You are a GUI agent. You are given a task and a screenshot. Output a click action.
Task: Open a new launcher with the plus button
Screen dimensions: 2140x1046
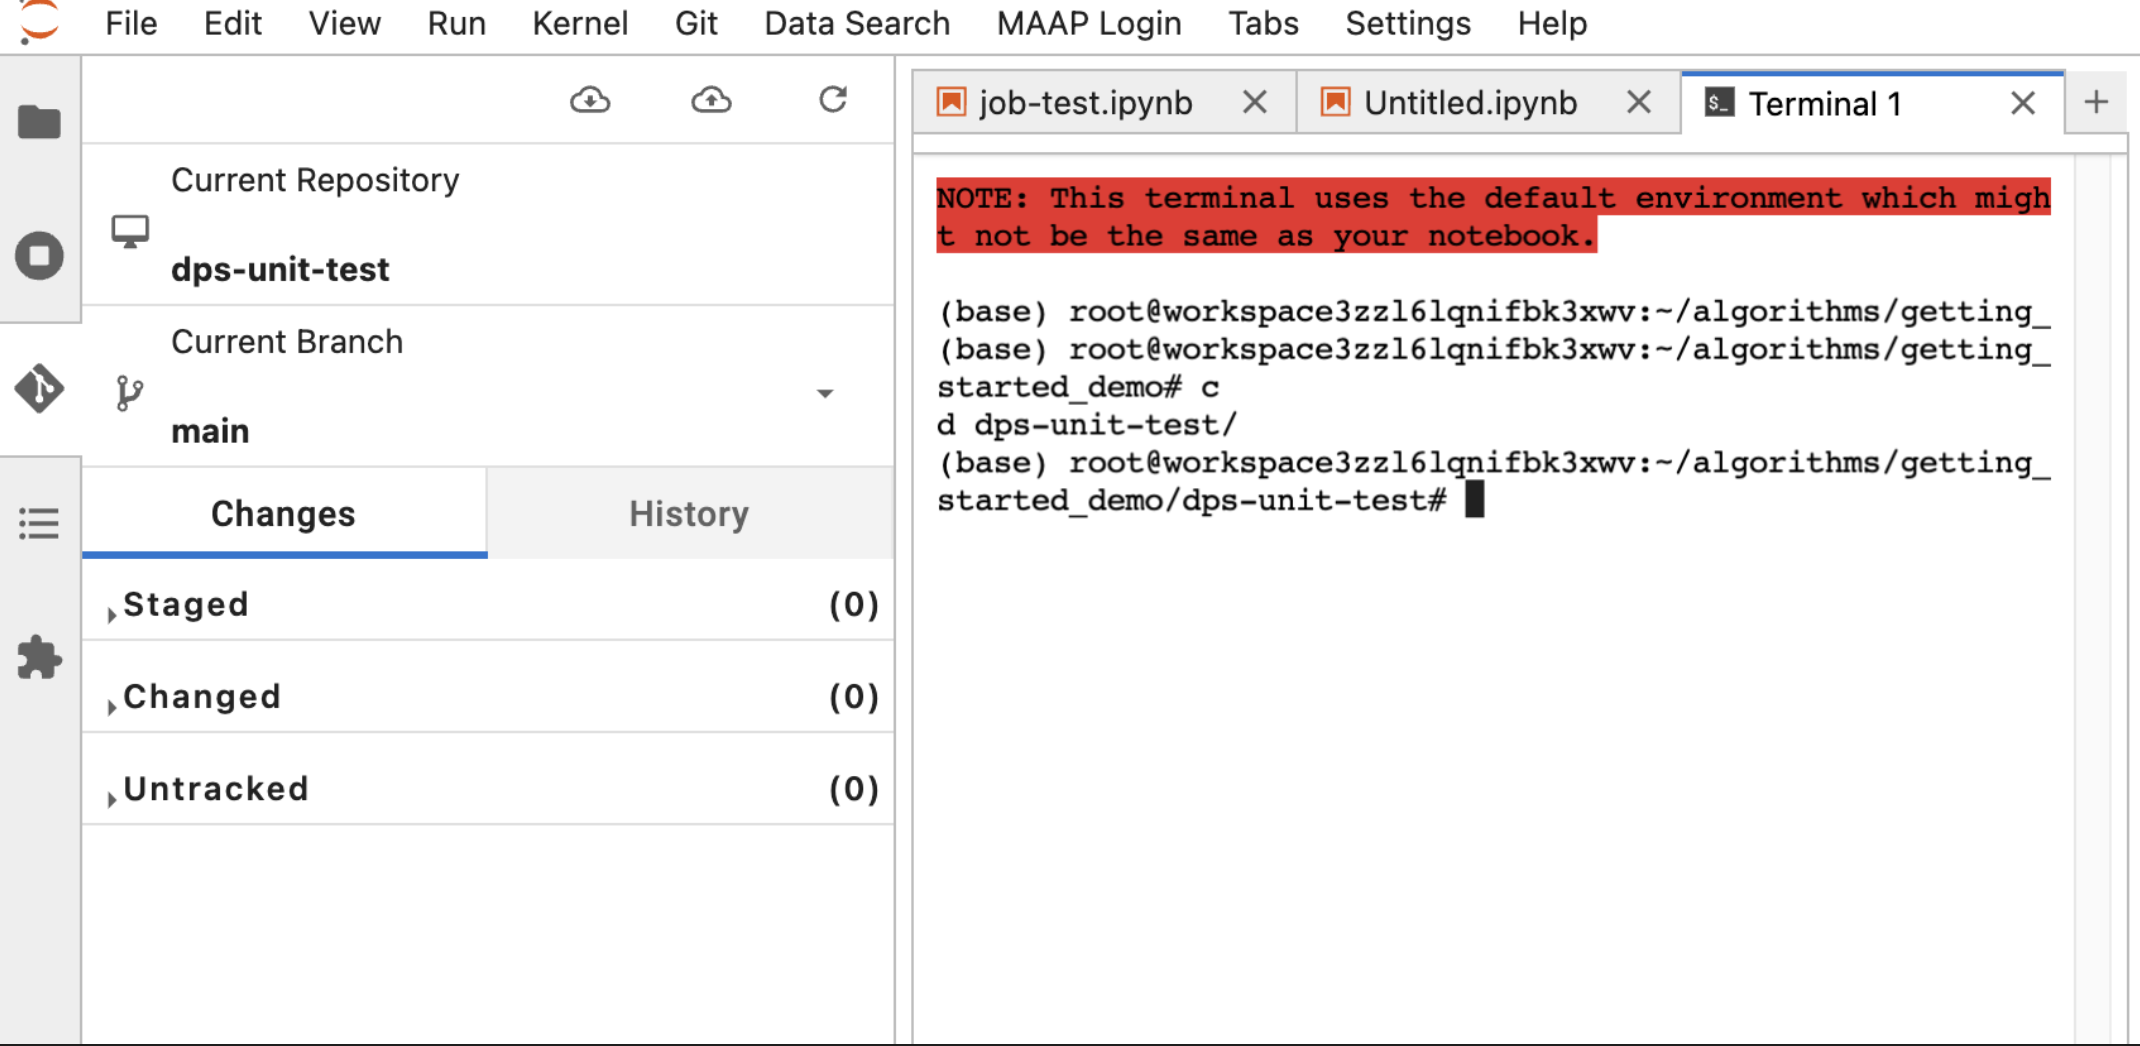[2096, 102]
